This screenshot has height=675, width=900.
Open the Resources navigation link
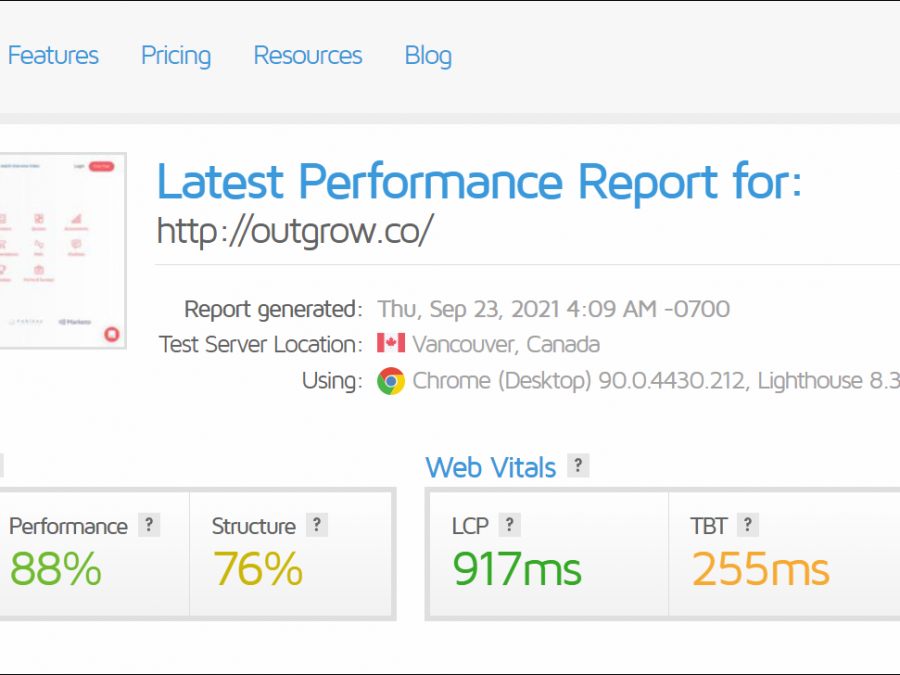(308, 56)
